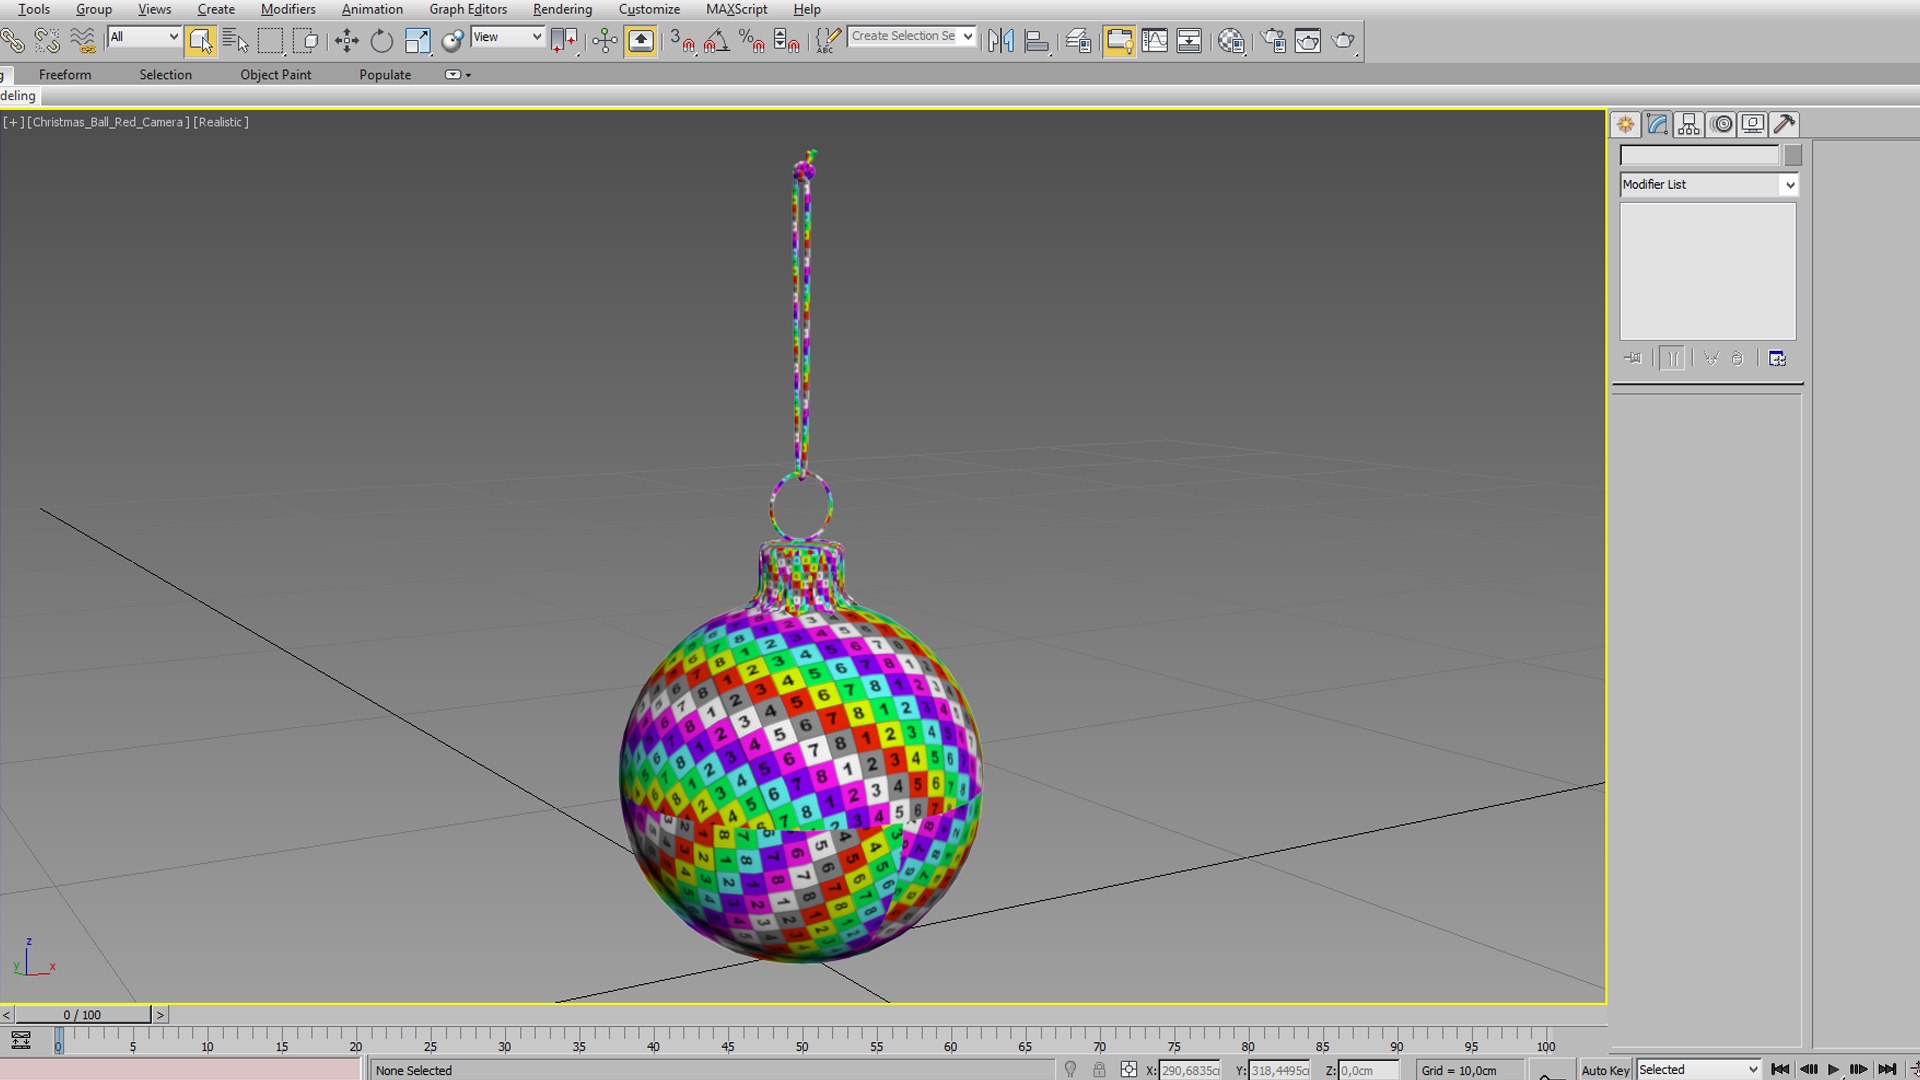Toggle Percent Snap
The image size is (1920, 1080).
tap(751, 41)
